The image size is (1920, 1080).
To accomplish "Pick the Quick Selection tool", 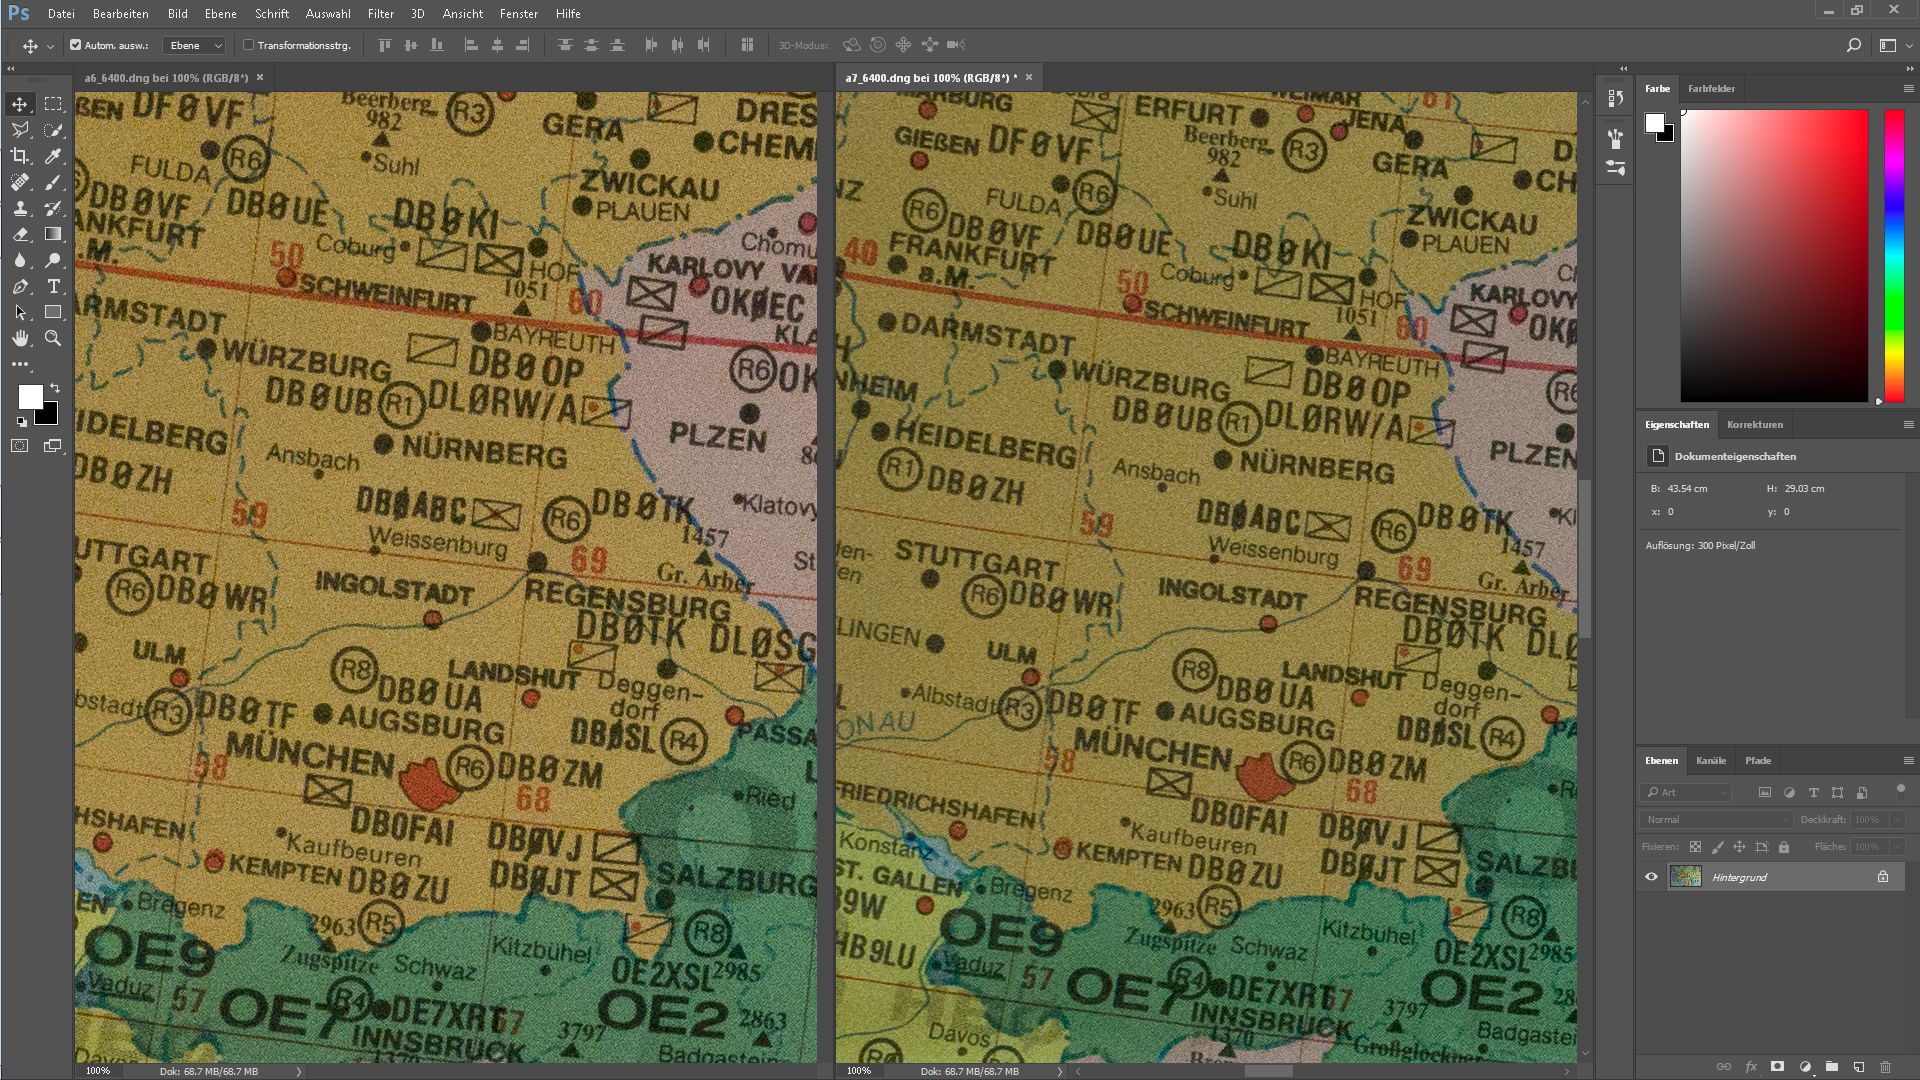I will (53, 130).
